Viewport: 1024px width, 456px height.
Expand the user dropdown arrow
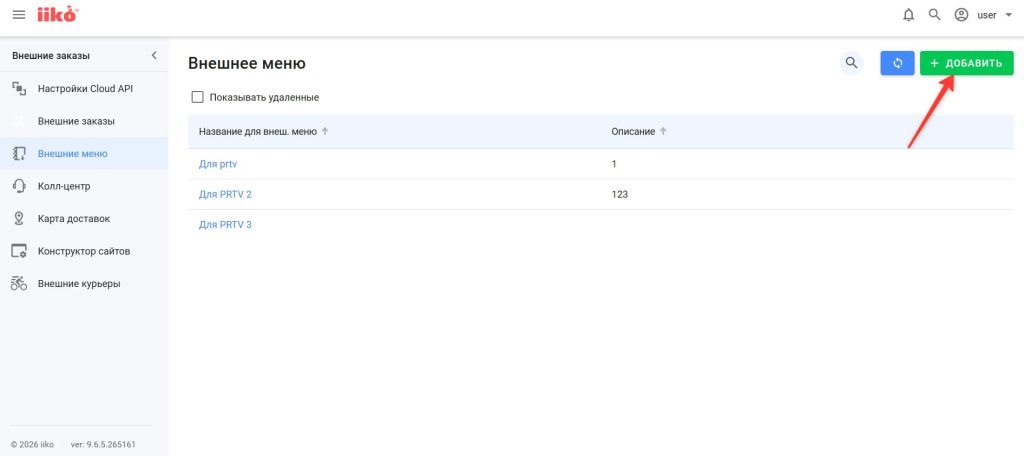click(1008, 15)
